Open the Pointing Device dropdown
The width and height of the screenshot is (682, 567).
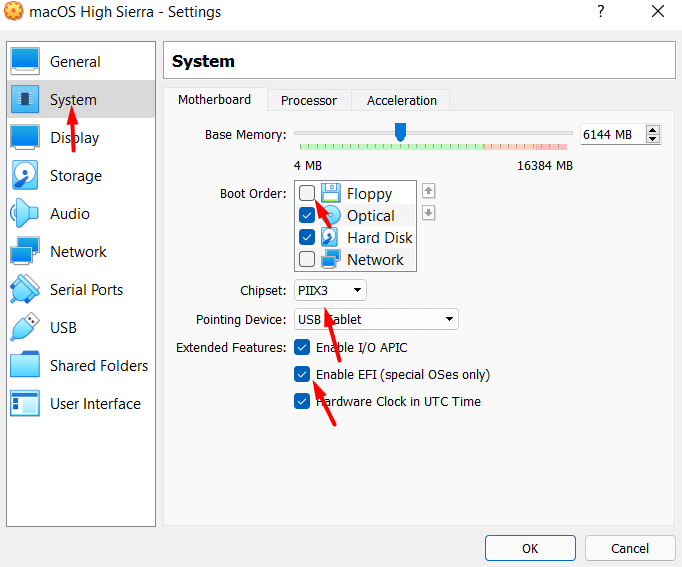click(x=376, y=320)
